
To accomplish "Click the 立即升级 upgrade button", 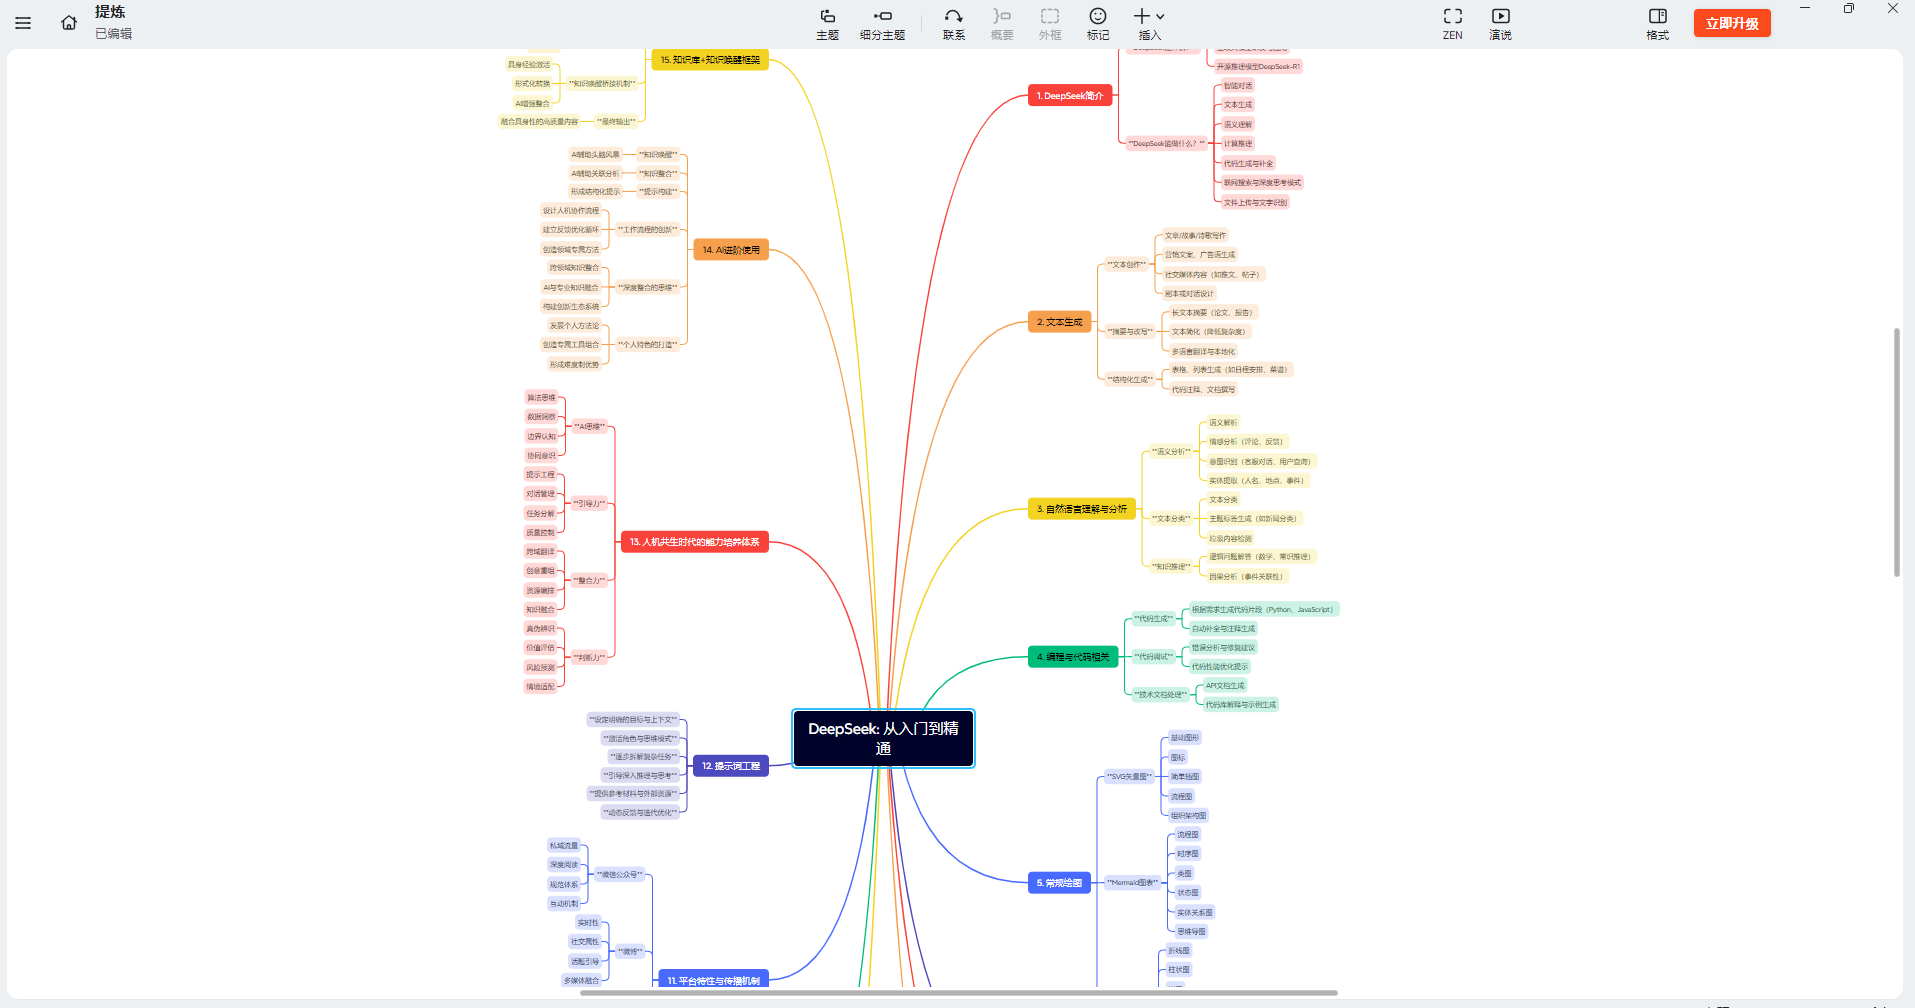I will 1732,23.
